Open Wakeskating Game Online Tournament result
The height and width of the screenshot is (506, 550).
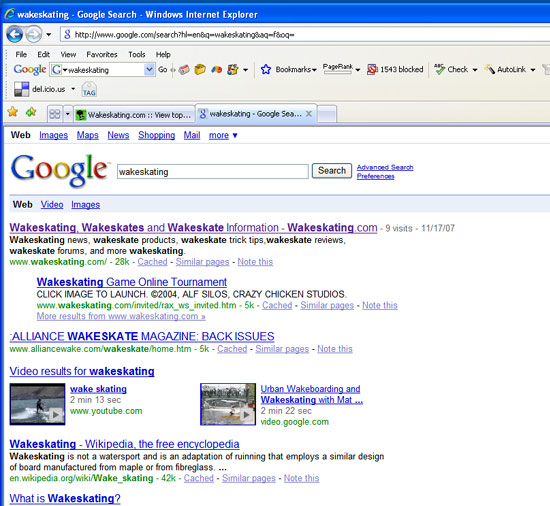[x=132, y=282]
